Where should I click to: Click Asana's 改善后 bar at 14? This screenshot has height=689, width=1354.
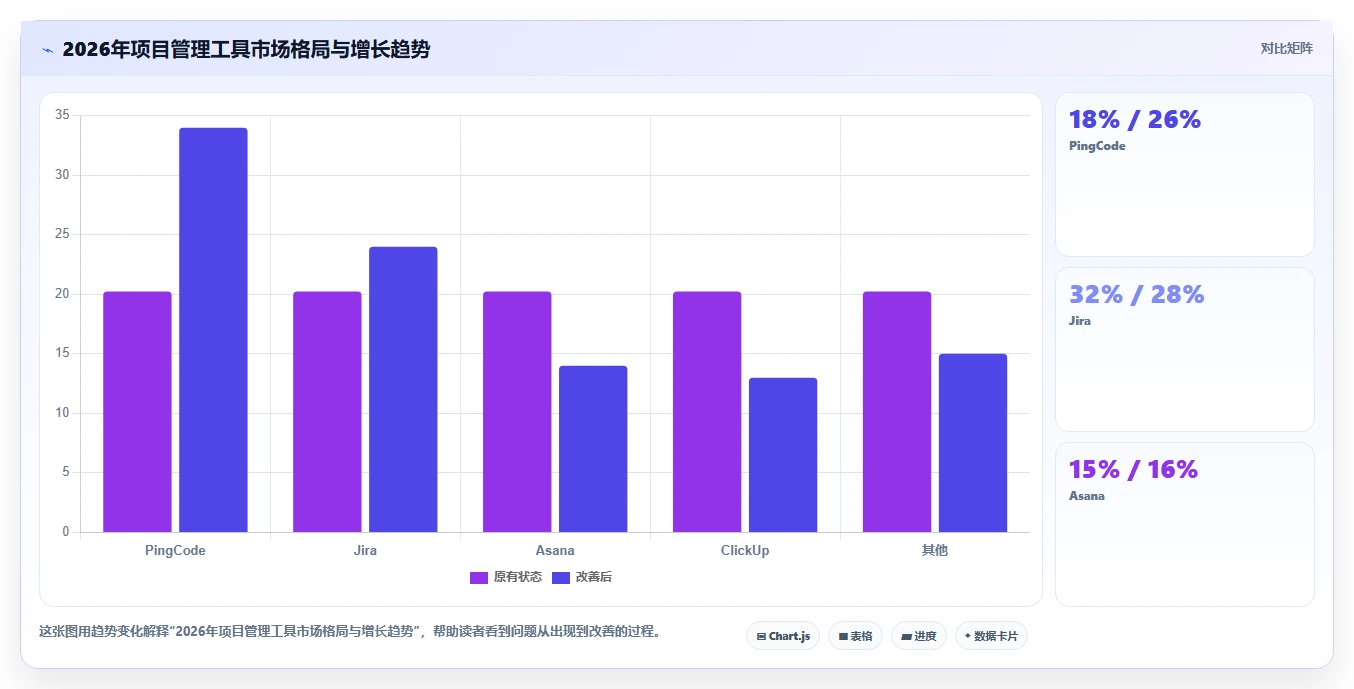coord(593,449)
